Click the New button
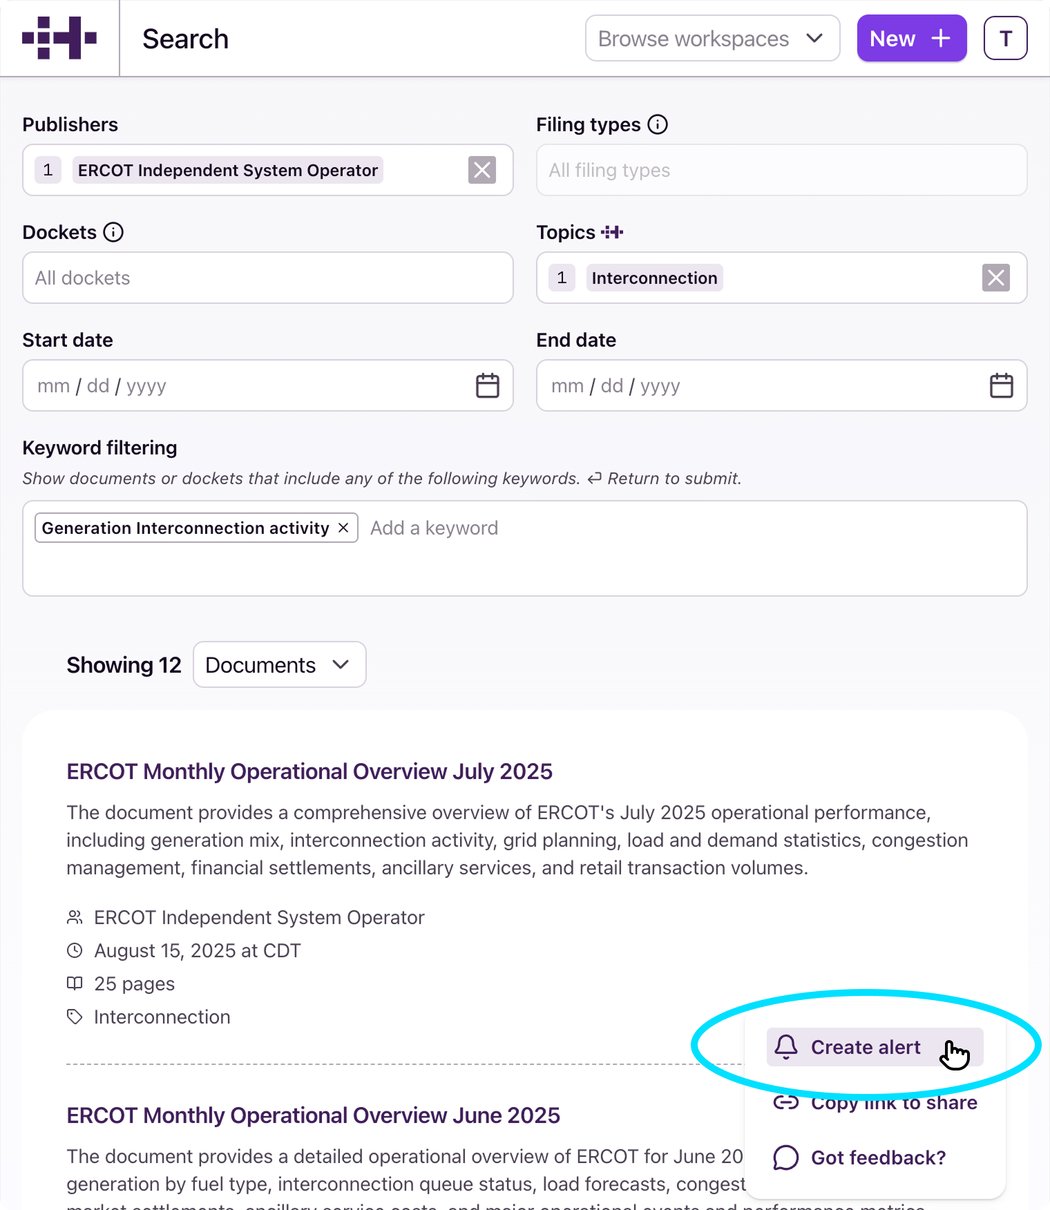The height and width of the screenshot is (1210, 1050). pos(911,38)
